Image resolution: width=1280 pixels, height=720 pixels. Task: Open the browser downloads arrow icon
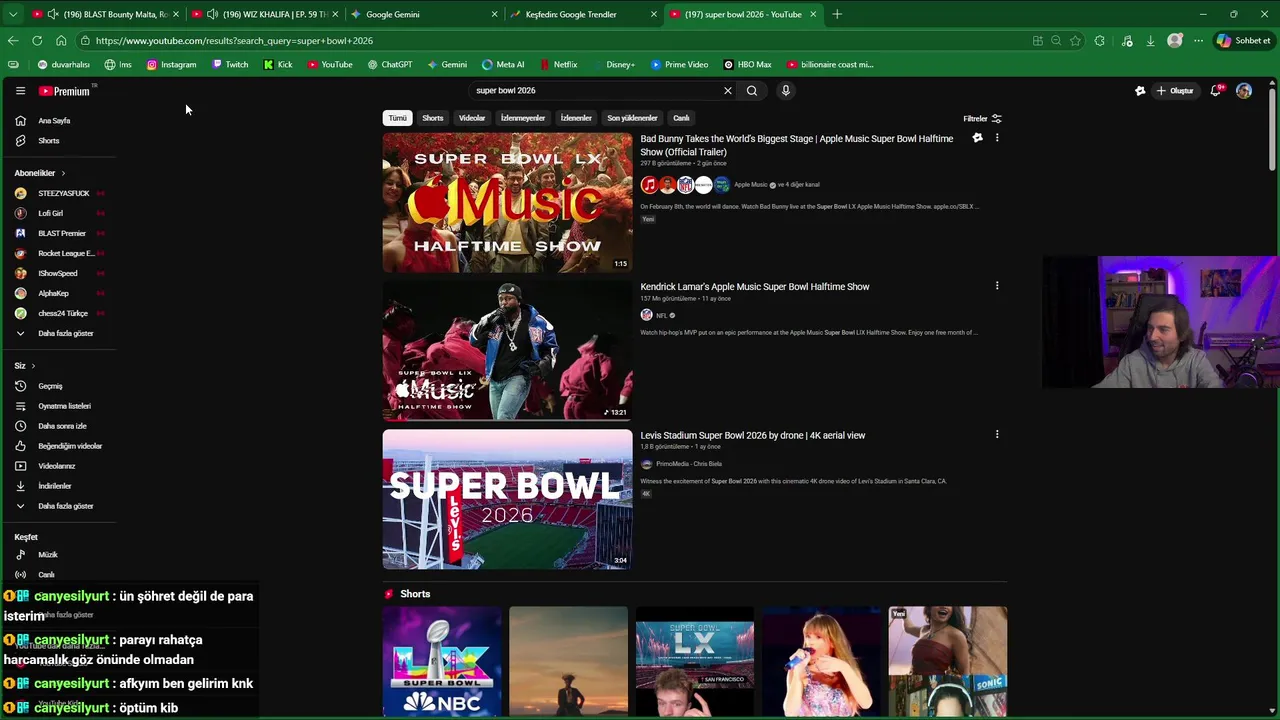click(1150, 41)
